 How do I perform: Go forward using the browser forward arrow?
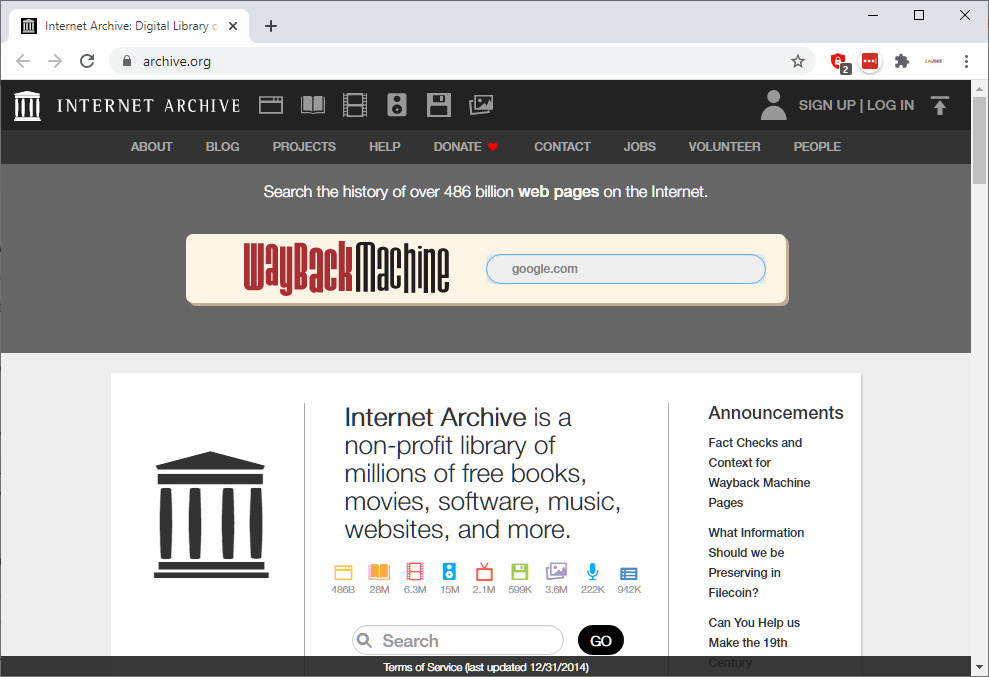pyautogui.click(x=56, y=61)
